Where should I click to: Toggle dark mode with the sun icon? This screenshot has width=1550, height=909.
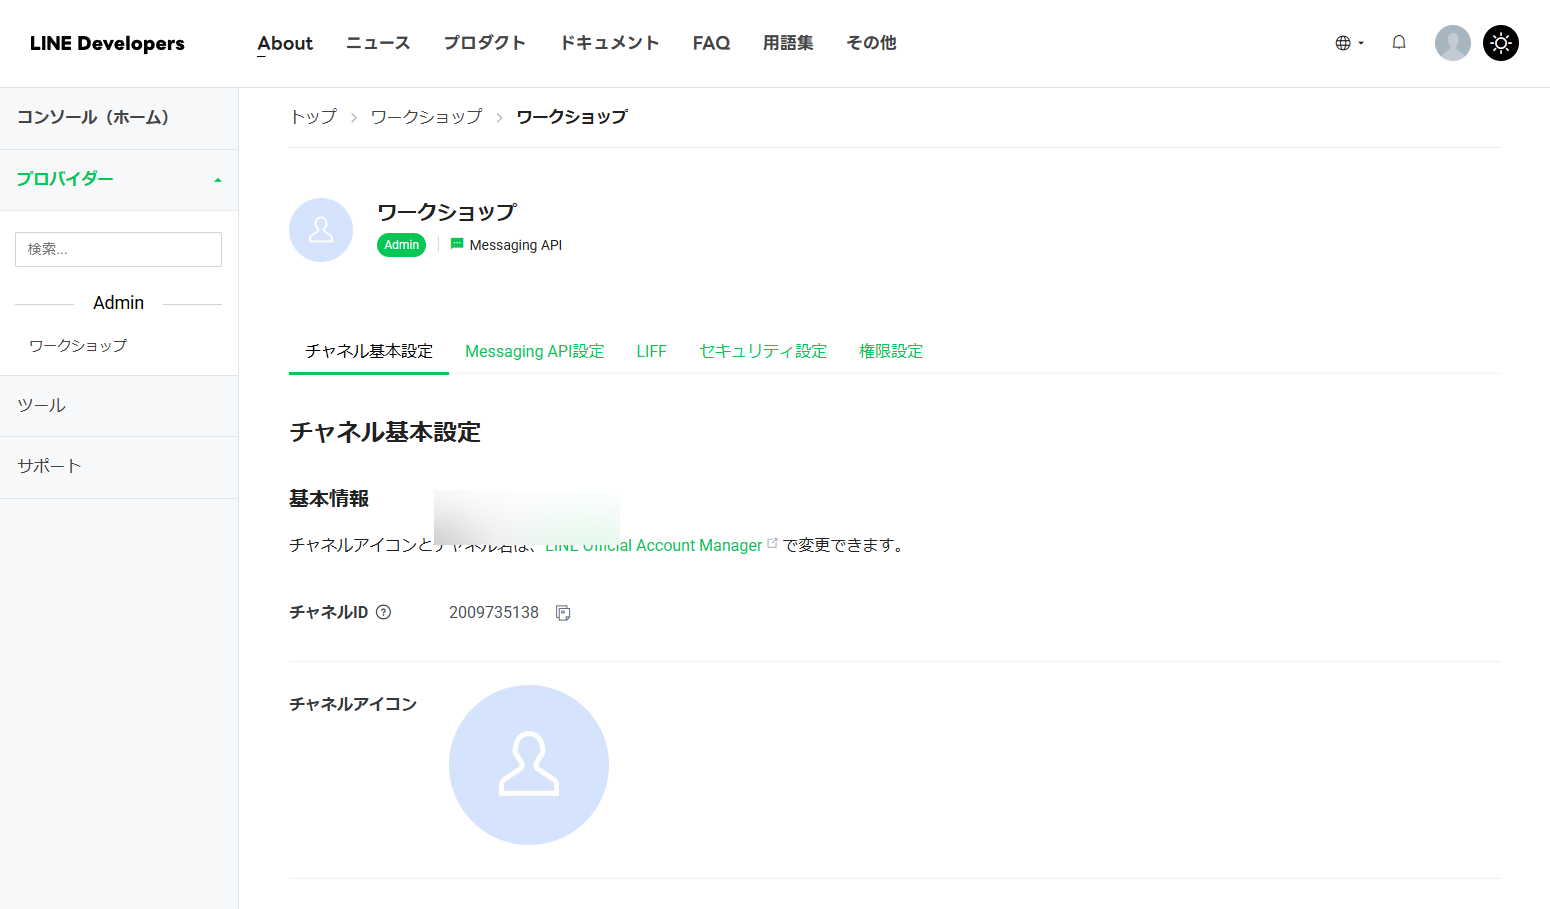[1500, 42]
